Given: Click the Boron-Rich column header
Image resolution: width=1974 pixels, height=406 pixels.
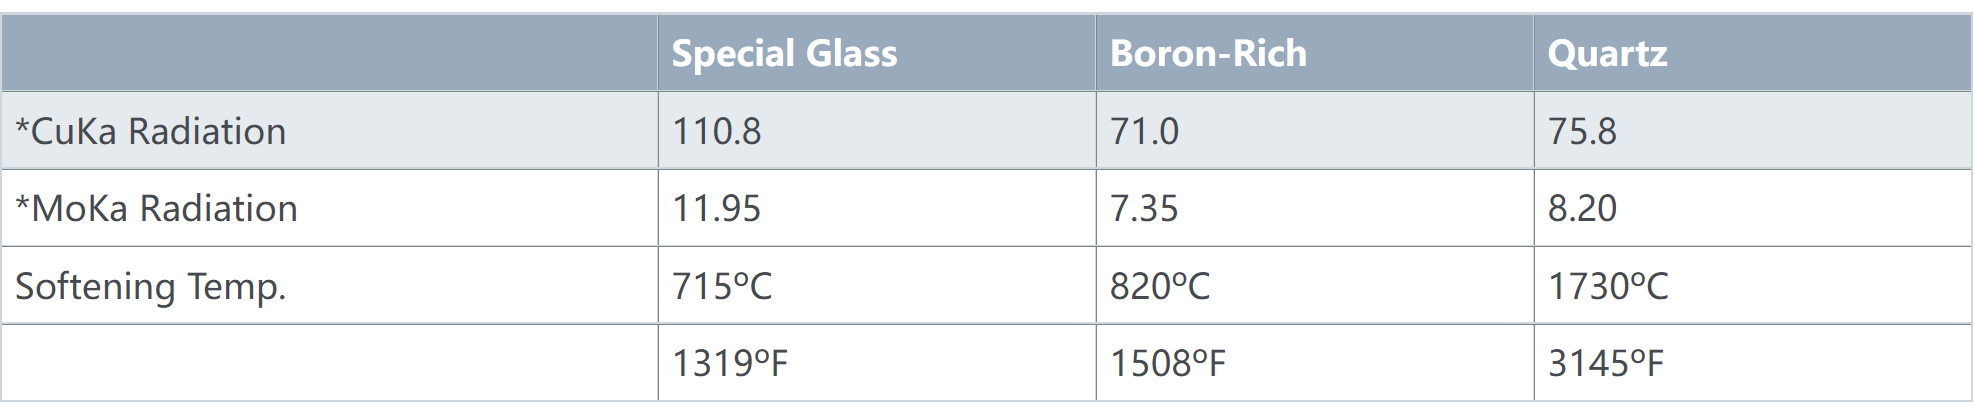Looking at the screenshot, I should click(x=1315, y=53).
